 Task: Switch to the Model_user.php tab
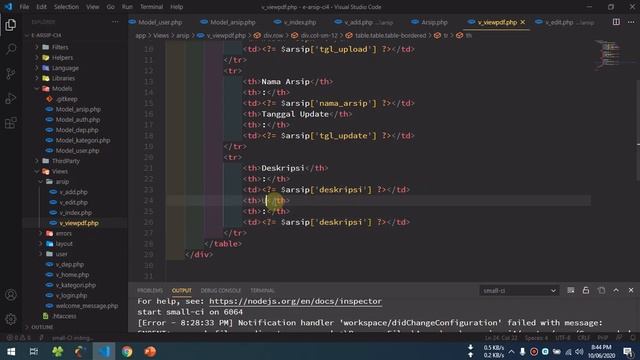pos(160,22)
